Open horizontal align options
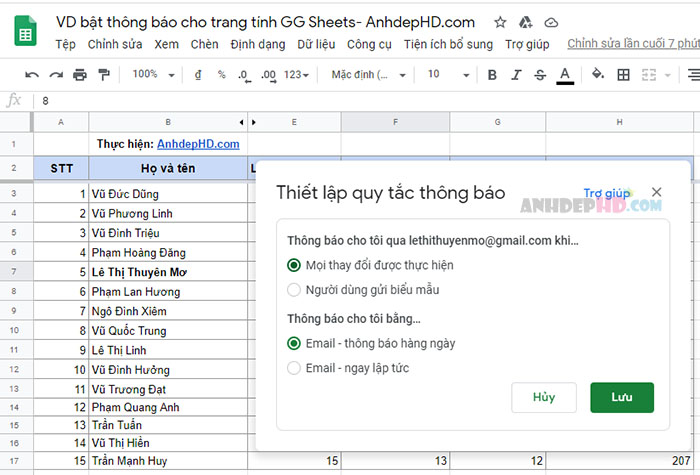Viewport: 700px width, 475px height. (x=693, y=75)
